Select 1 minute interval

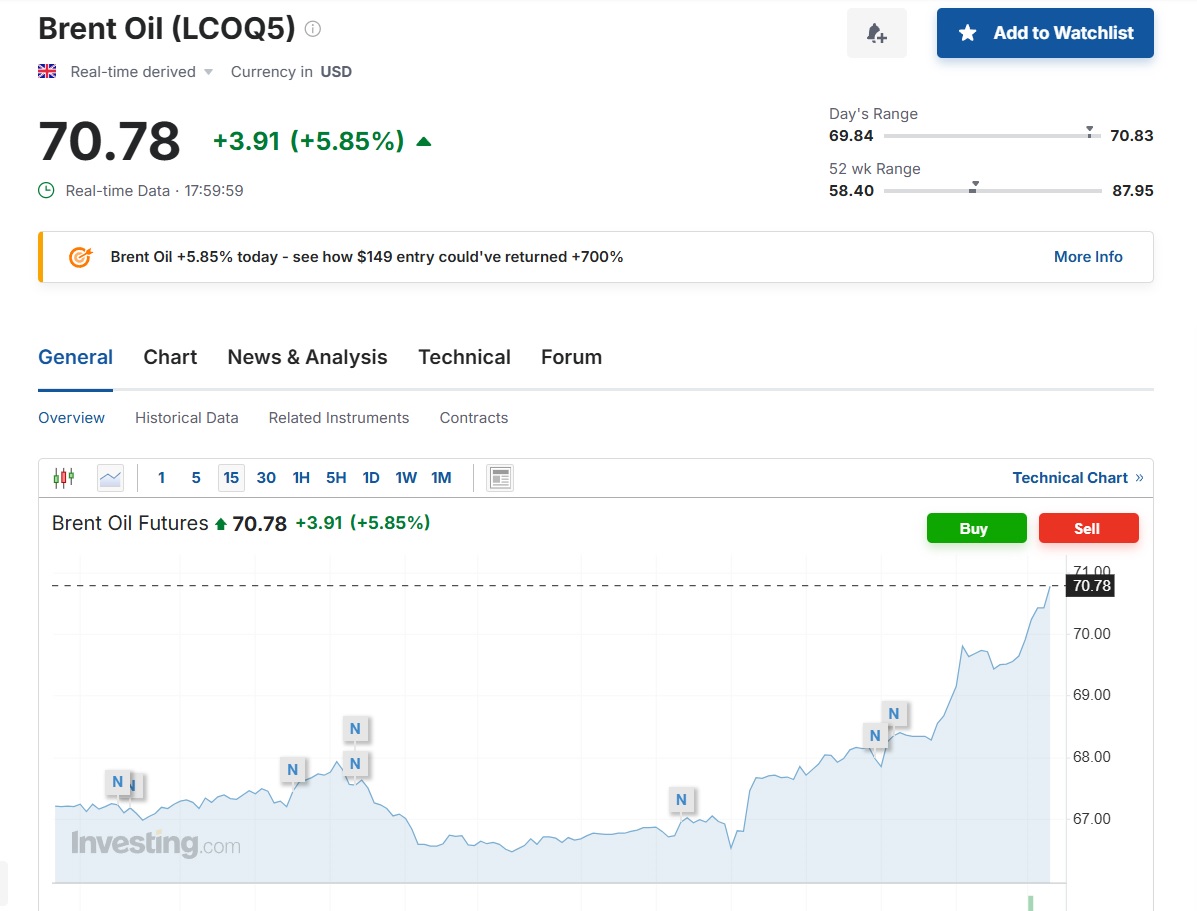[161, 478]
